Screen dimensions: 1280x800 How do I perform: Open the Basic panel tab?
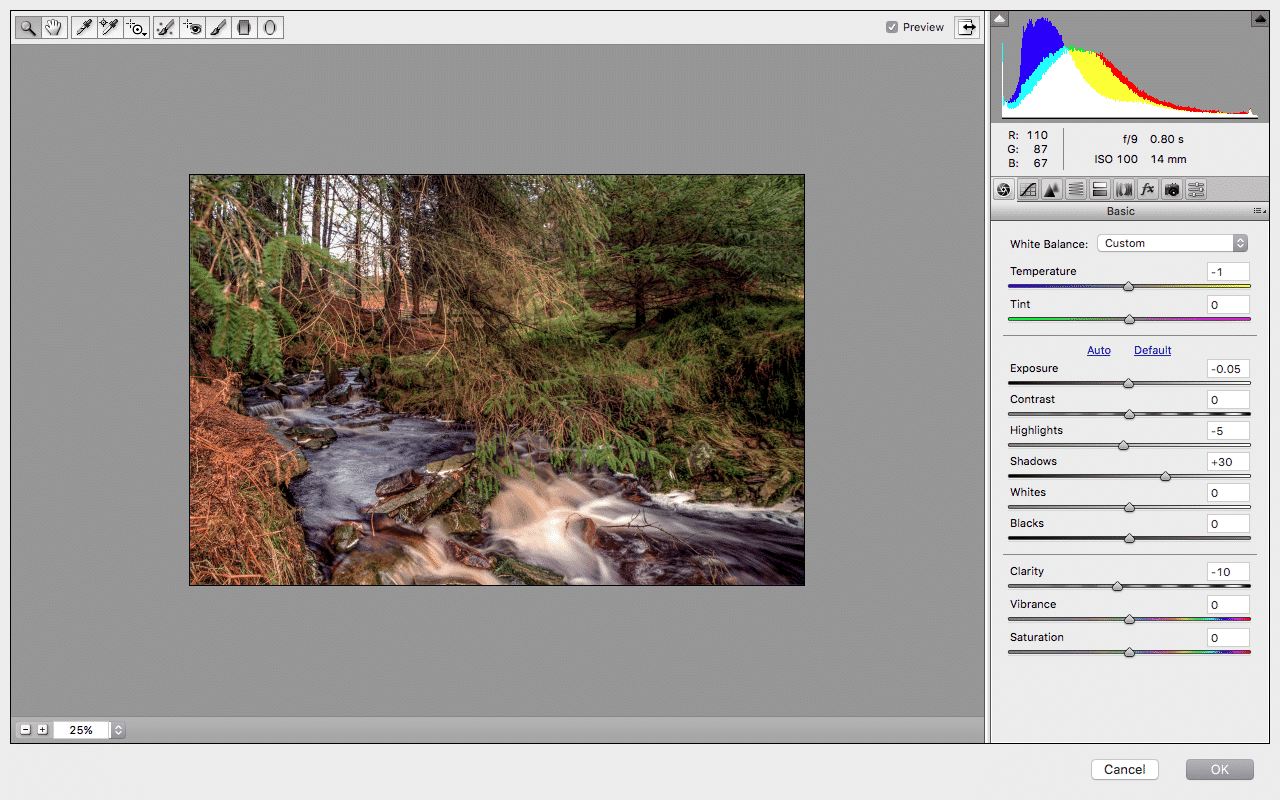point(1004,189)
